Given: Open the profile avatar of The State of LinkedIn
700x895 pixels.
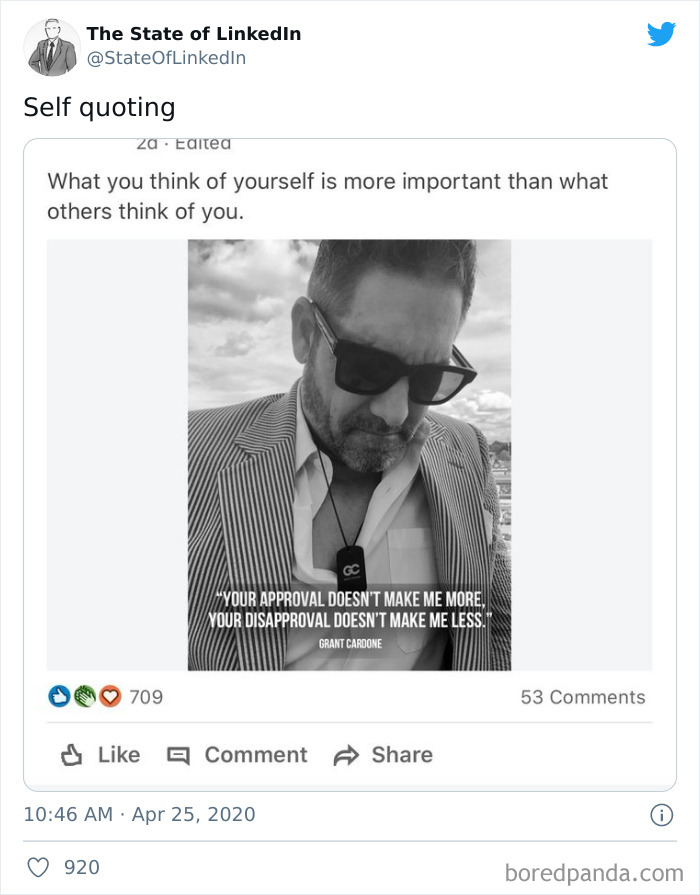Looking at the screenshot, I should [x=51, y=47].
